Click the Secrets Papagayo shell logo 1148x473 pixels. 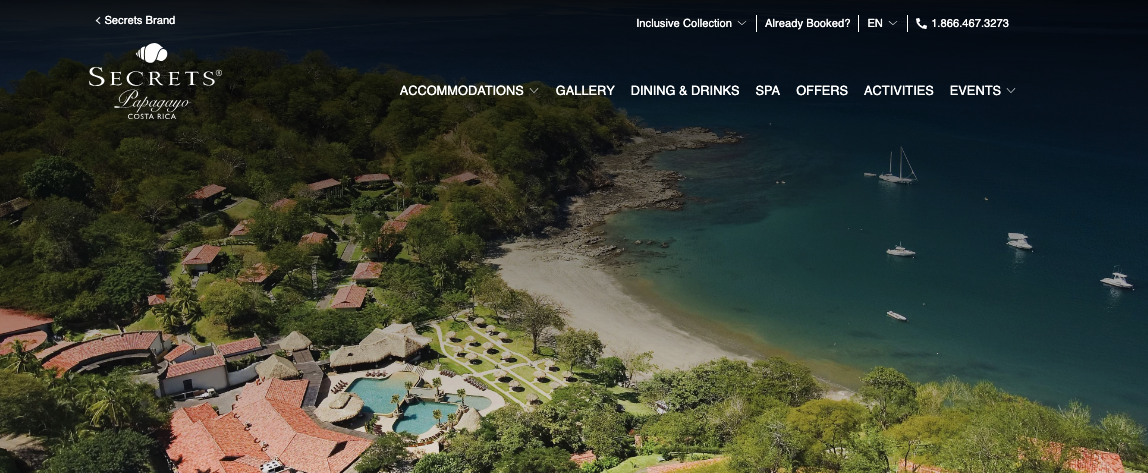tap(152, 53)
